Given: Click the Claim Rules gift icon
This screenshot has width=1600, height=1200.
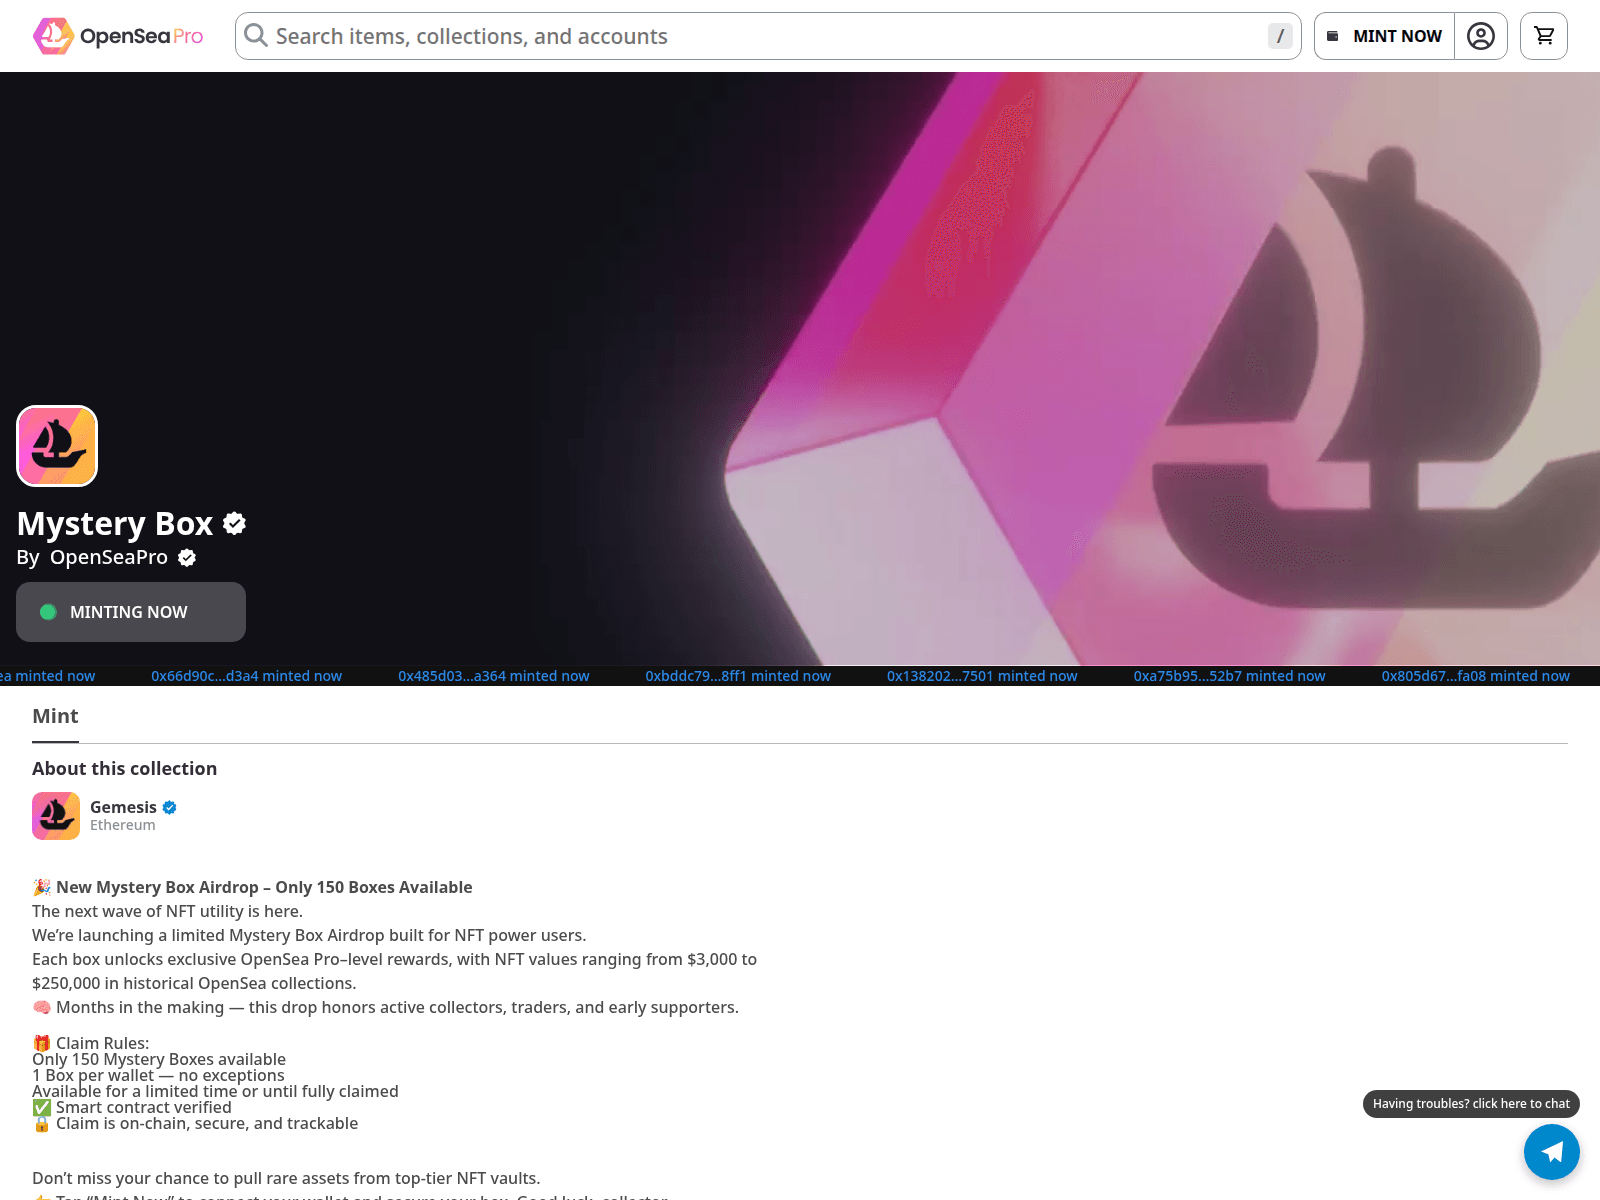Looking at the screenshot, I should [42, 1043].
